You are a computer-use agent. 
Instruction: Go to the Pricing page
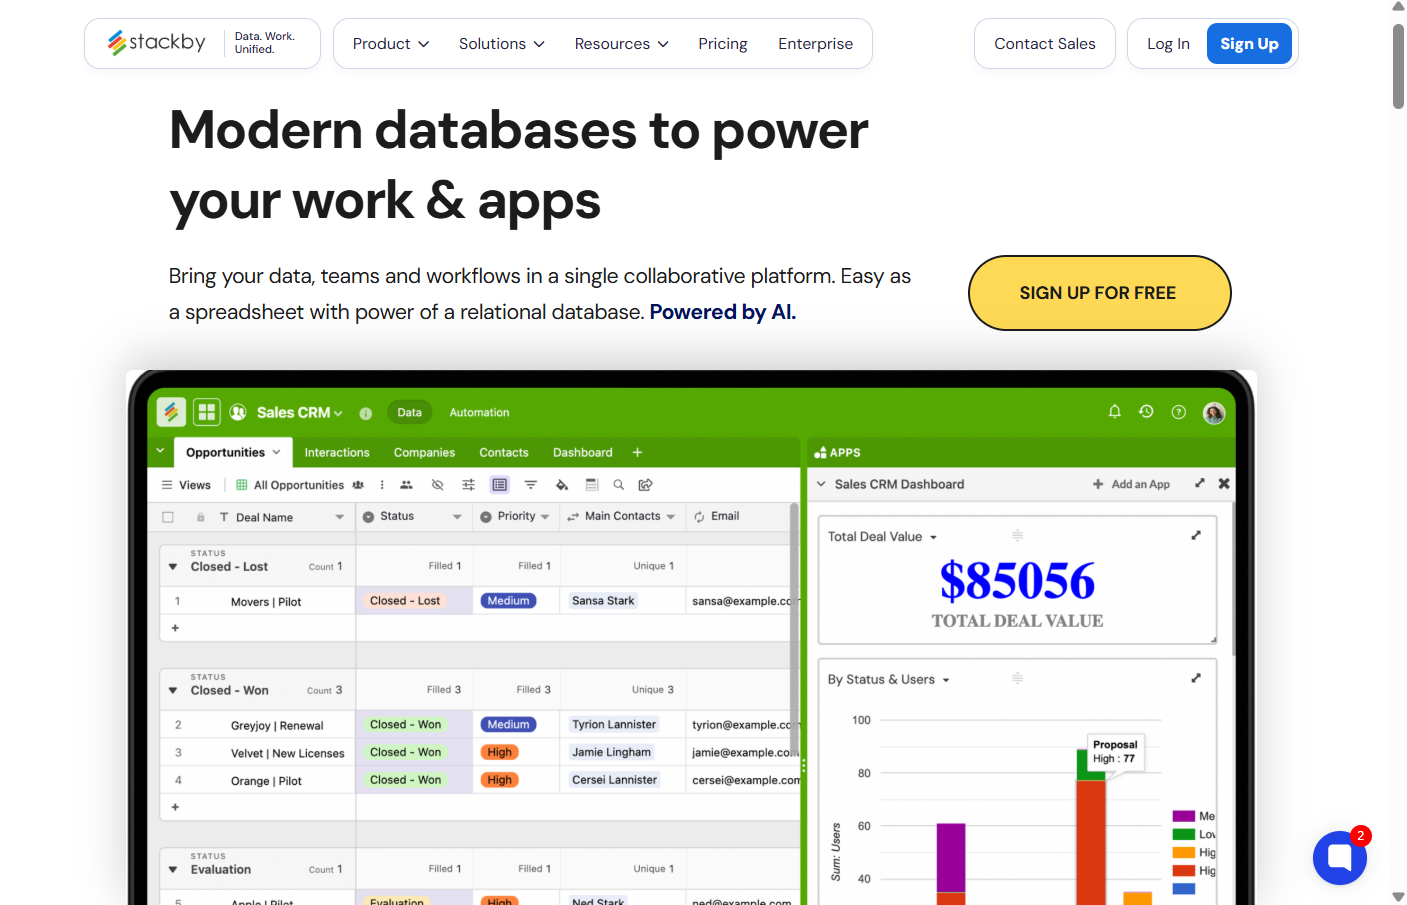(722, 44)
